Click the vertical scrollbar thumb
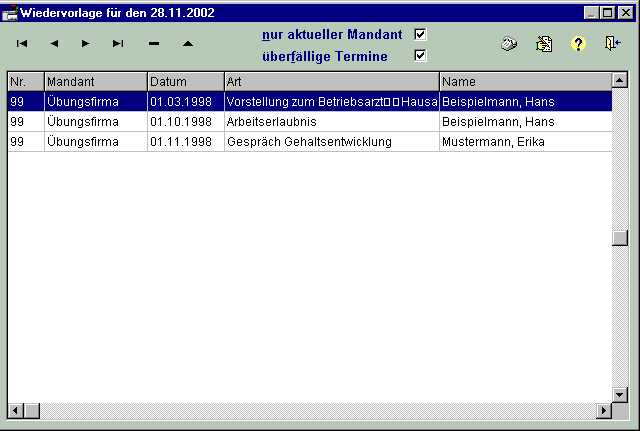The height and width of the screenshot is (431, 640). point(620,238)
